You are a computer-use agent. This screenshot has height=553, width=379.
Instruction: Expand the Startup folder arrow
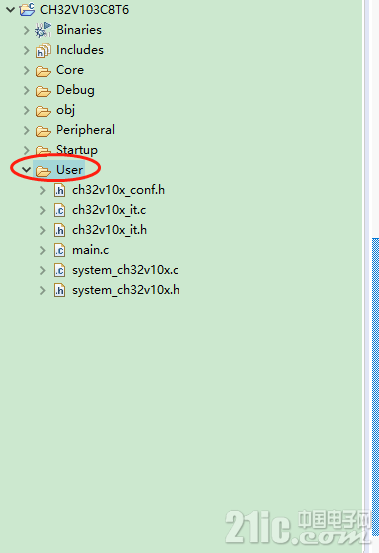(26, 151)
